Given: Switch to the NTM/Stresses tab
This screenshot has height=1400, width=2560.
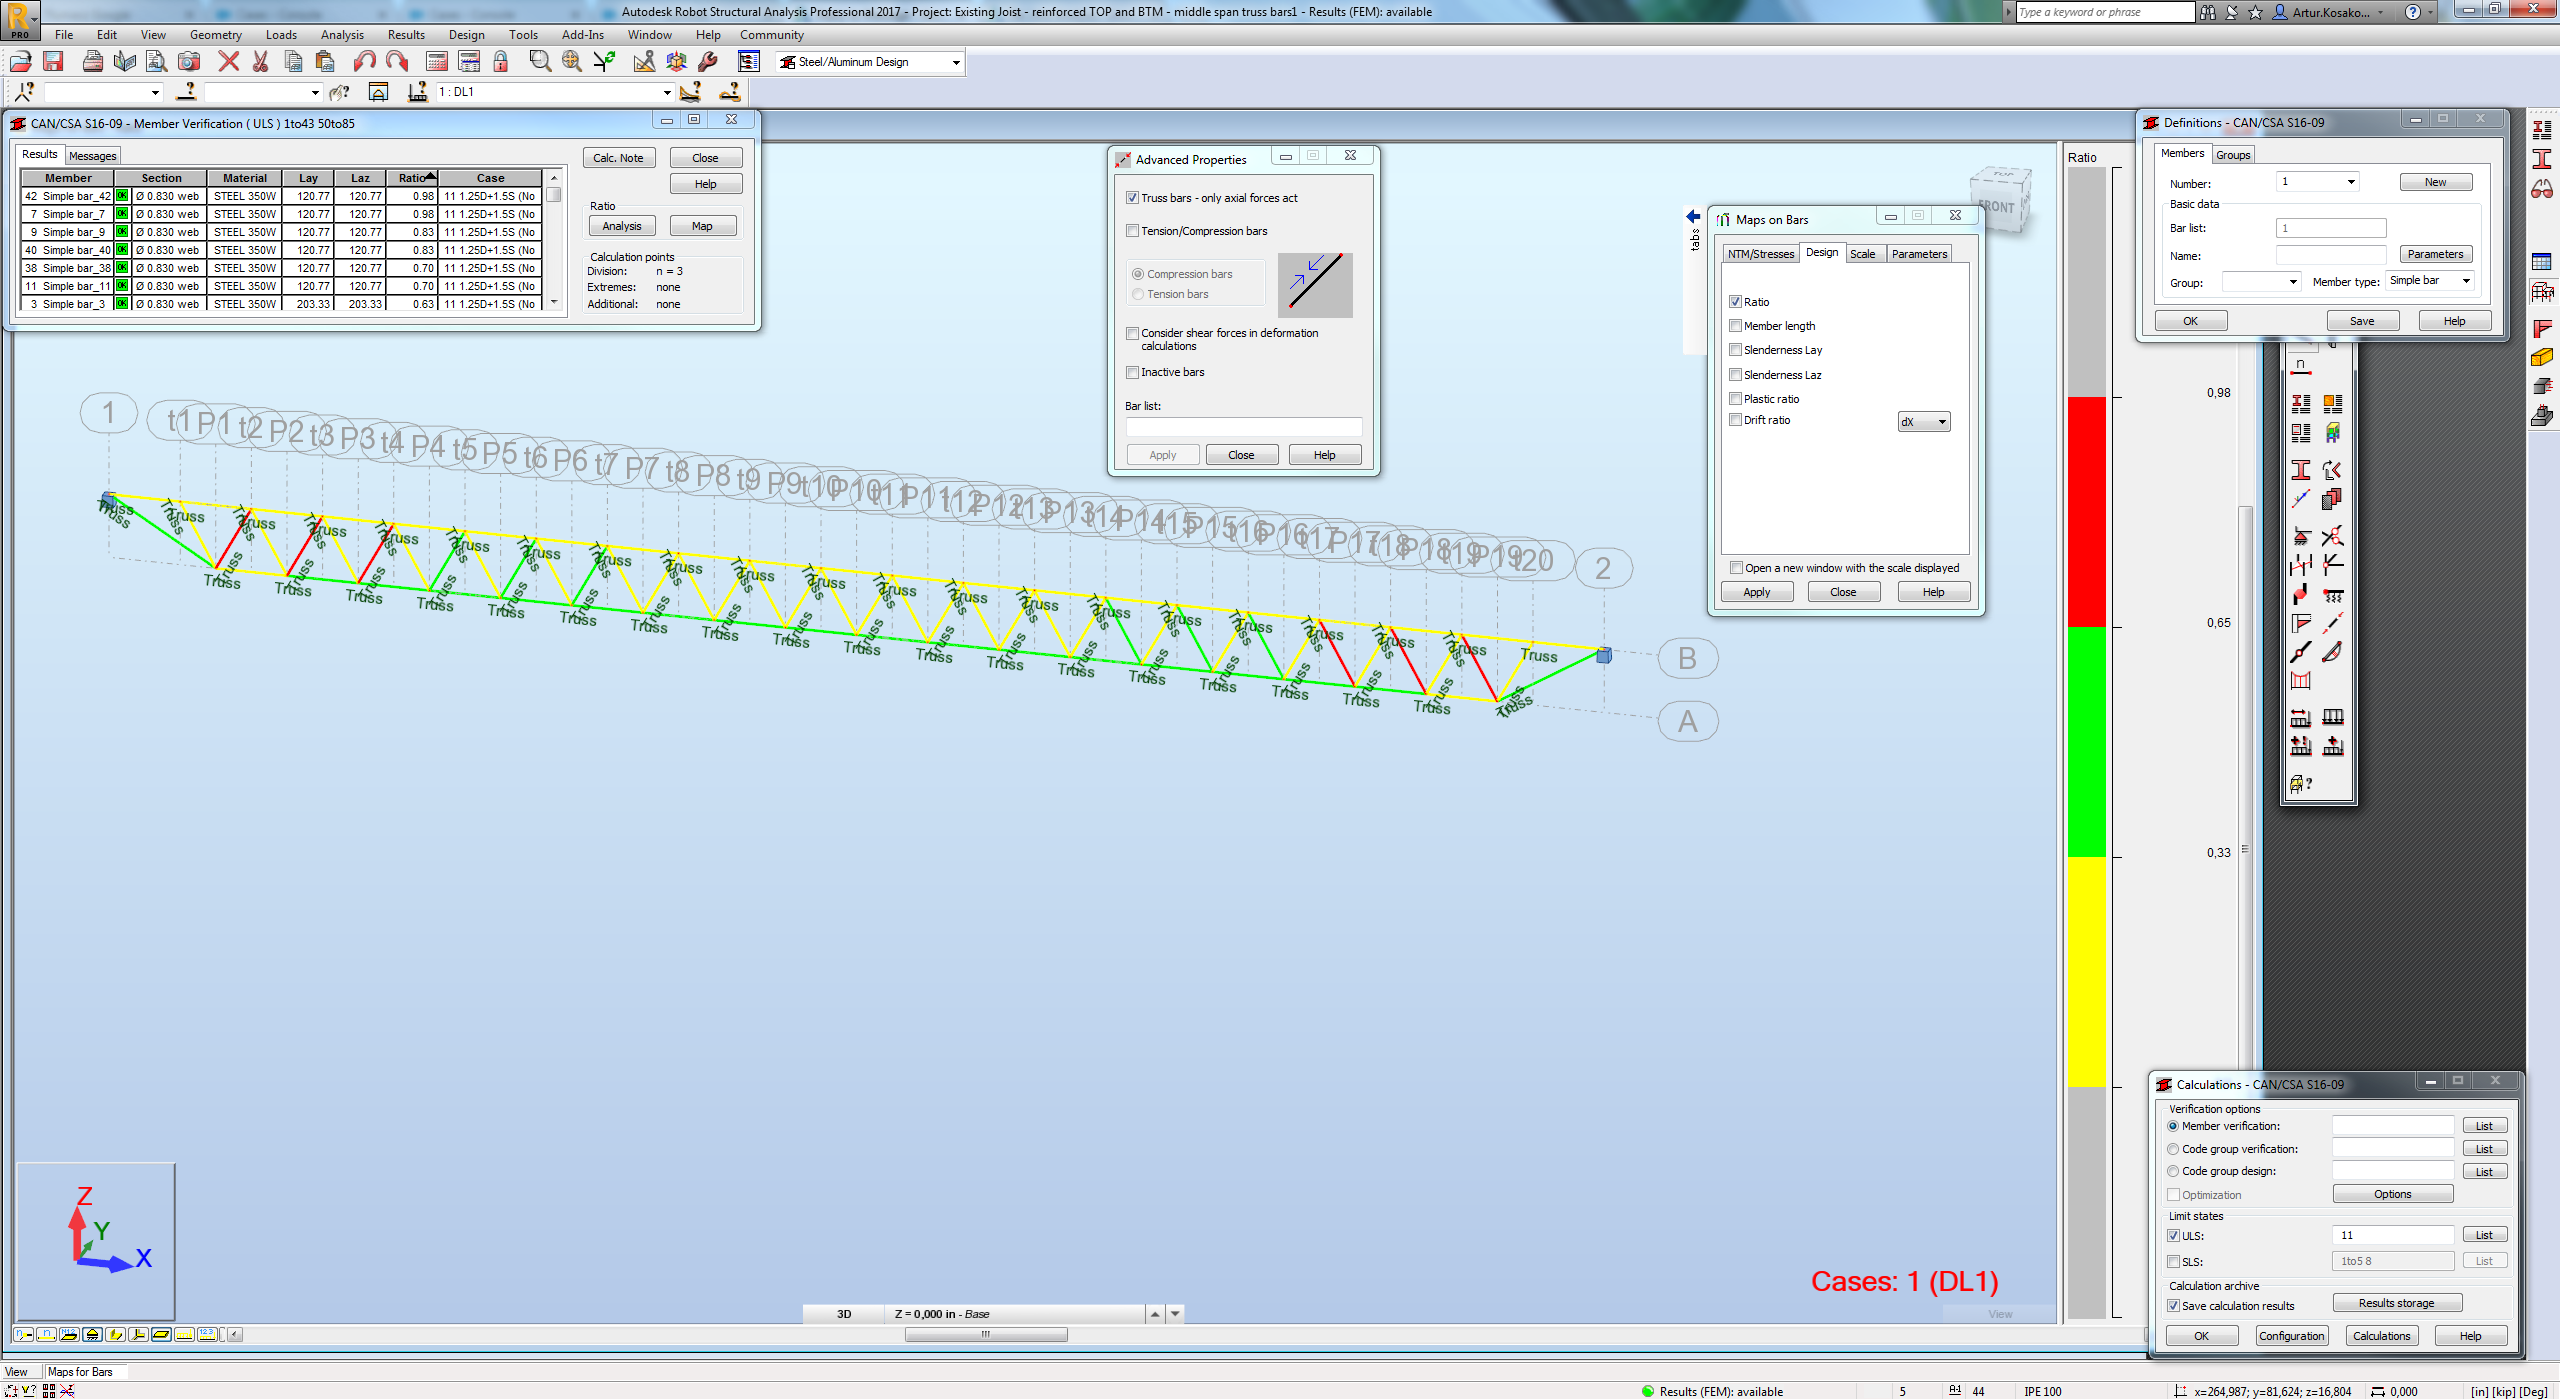Looking at the screenshot, I should click(1760, 253).
